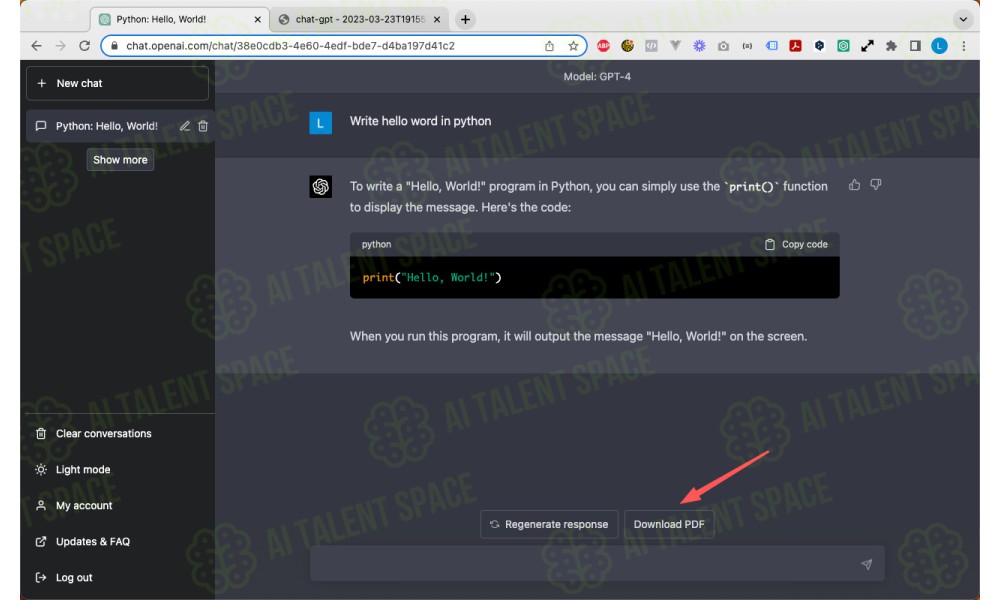Switch to the chat-gpt 2023-03-23 tab
Screen dimensions: 1000x600
(359, 20)
